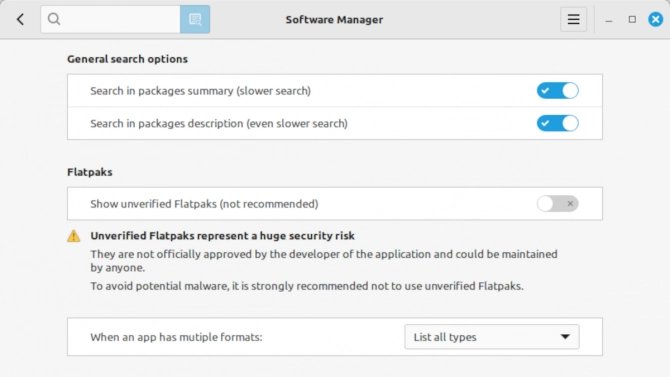Open the List all types dropdown
Screen dimensions: 670x377
492,337
